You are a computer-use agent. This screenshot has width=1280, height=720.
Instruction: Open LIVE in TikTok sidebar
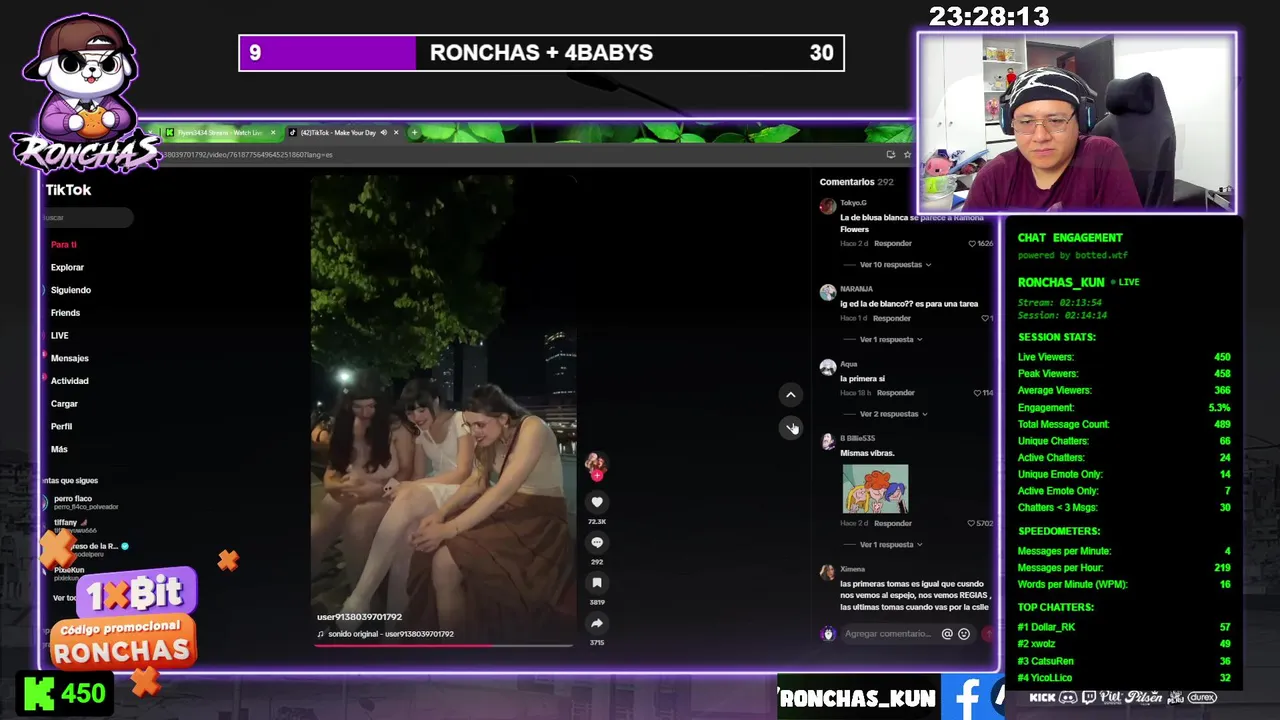[x=60, y=336]
